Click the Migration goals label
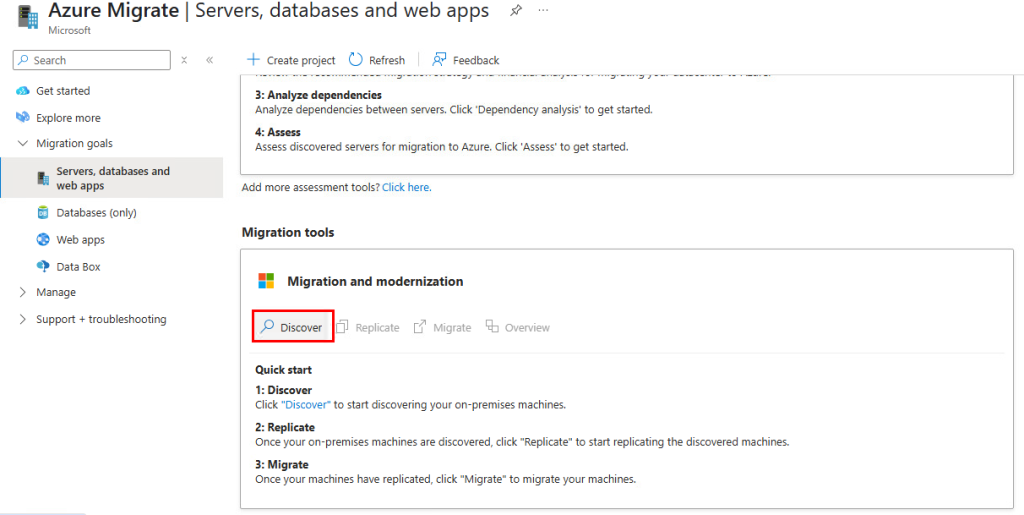Screen dimensions: 1024x515 pyautogui.click(x=74, y=143)
